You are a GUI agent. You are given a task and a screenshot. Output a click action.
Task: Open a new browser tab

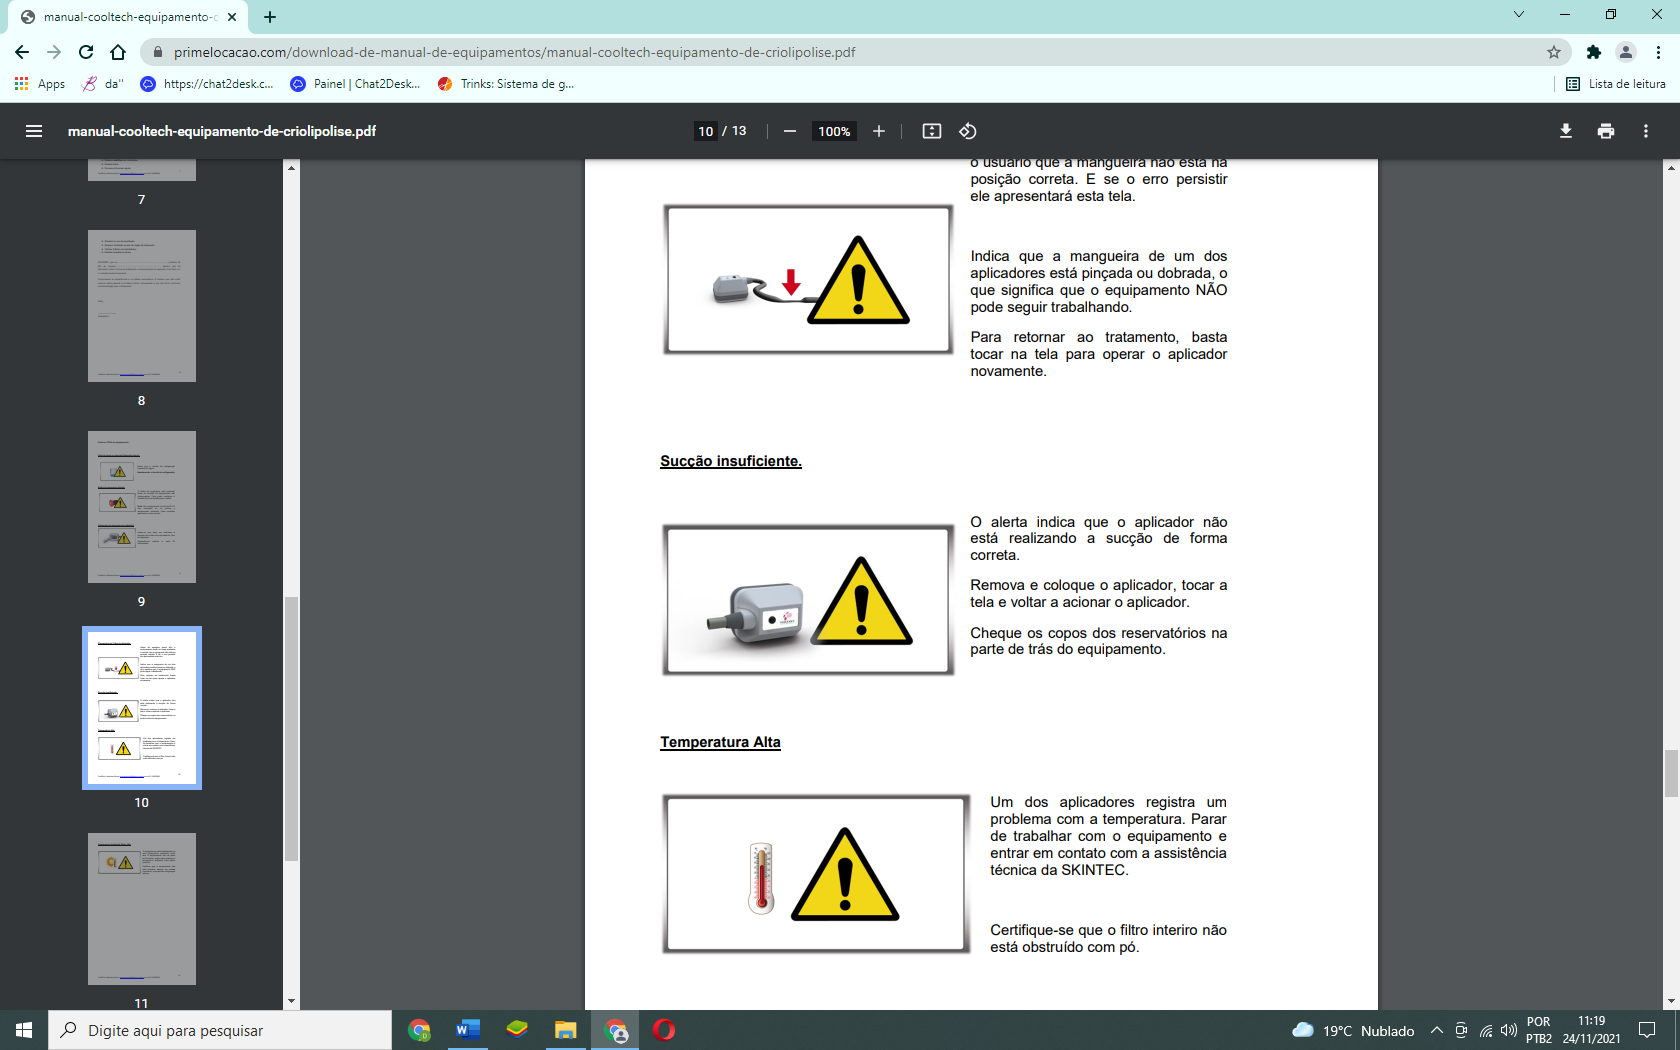click(270, 17)
